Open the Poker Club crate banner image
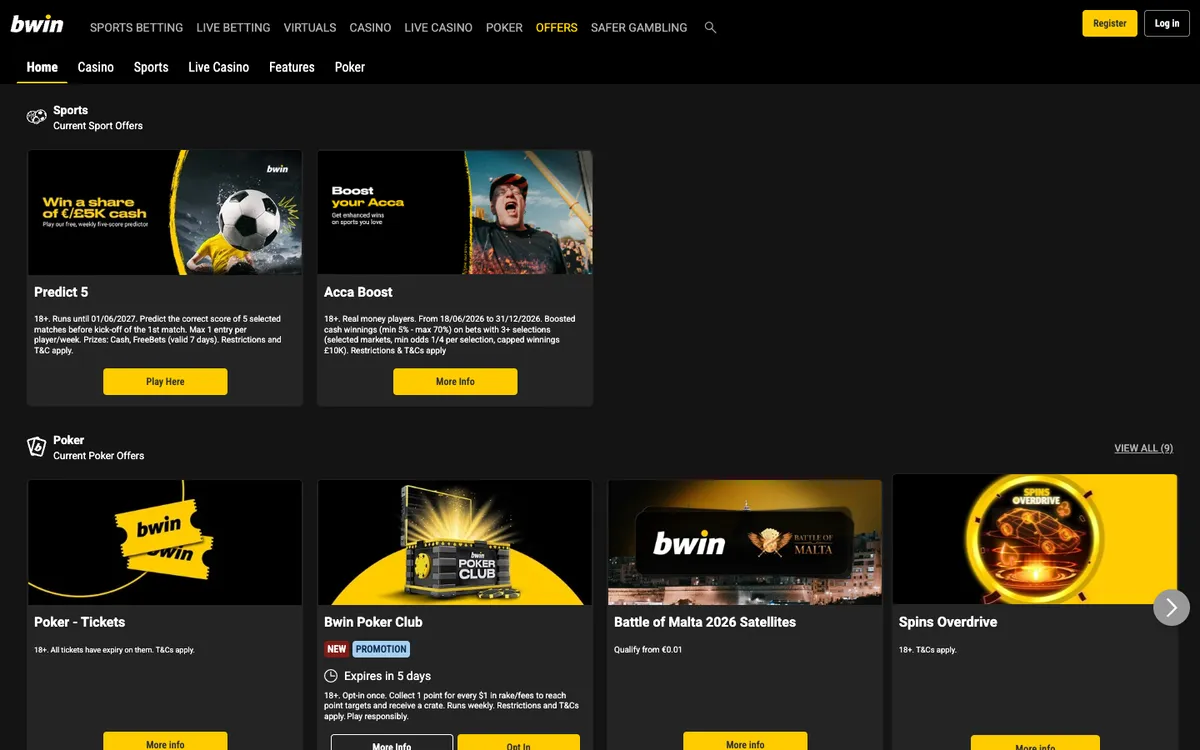Screen dimensions: 1200x750 coord(455,543)
